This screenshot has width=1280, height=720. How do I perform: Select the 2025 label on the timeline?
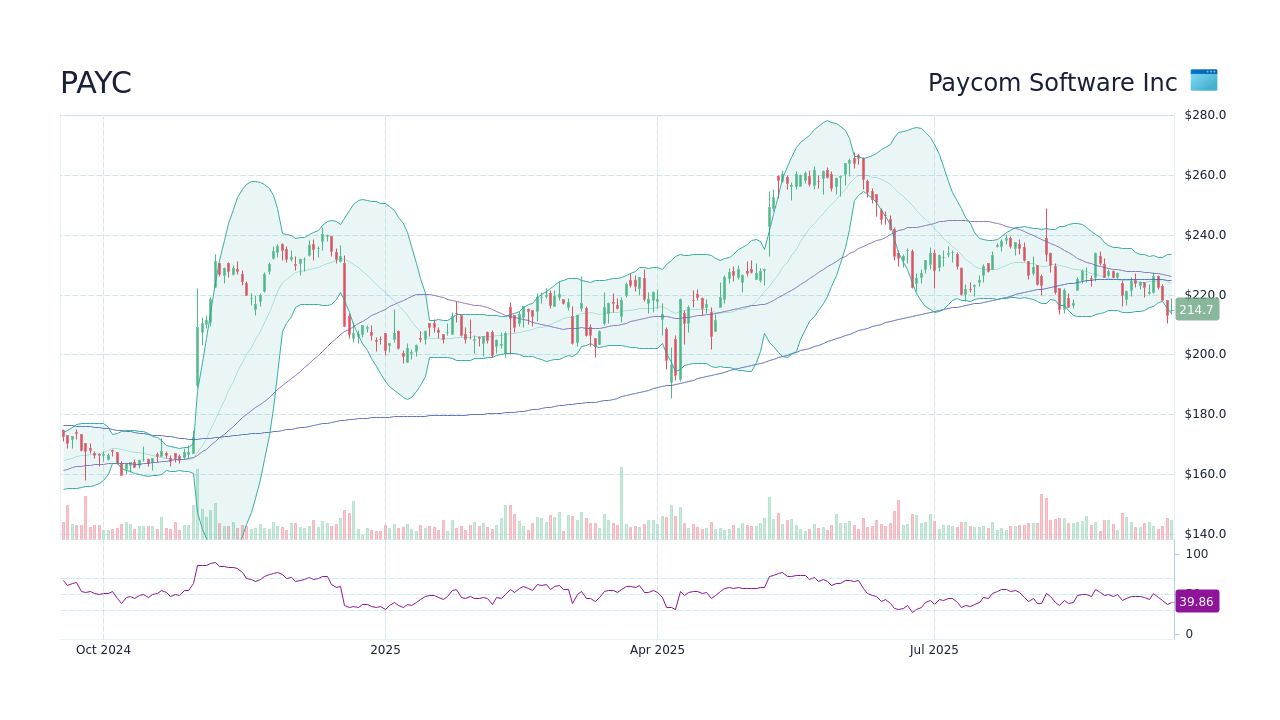pyautogui.click(x=385, y=650)
